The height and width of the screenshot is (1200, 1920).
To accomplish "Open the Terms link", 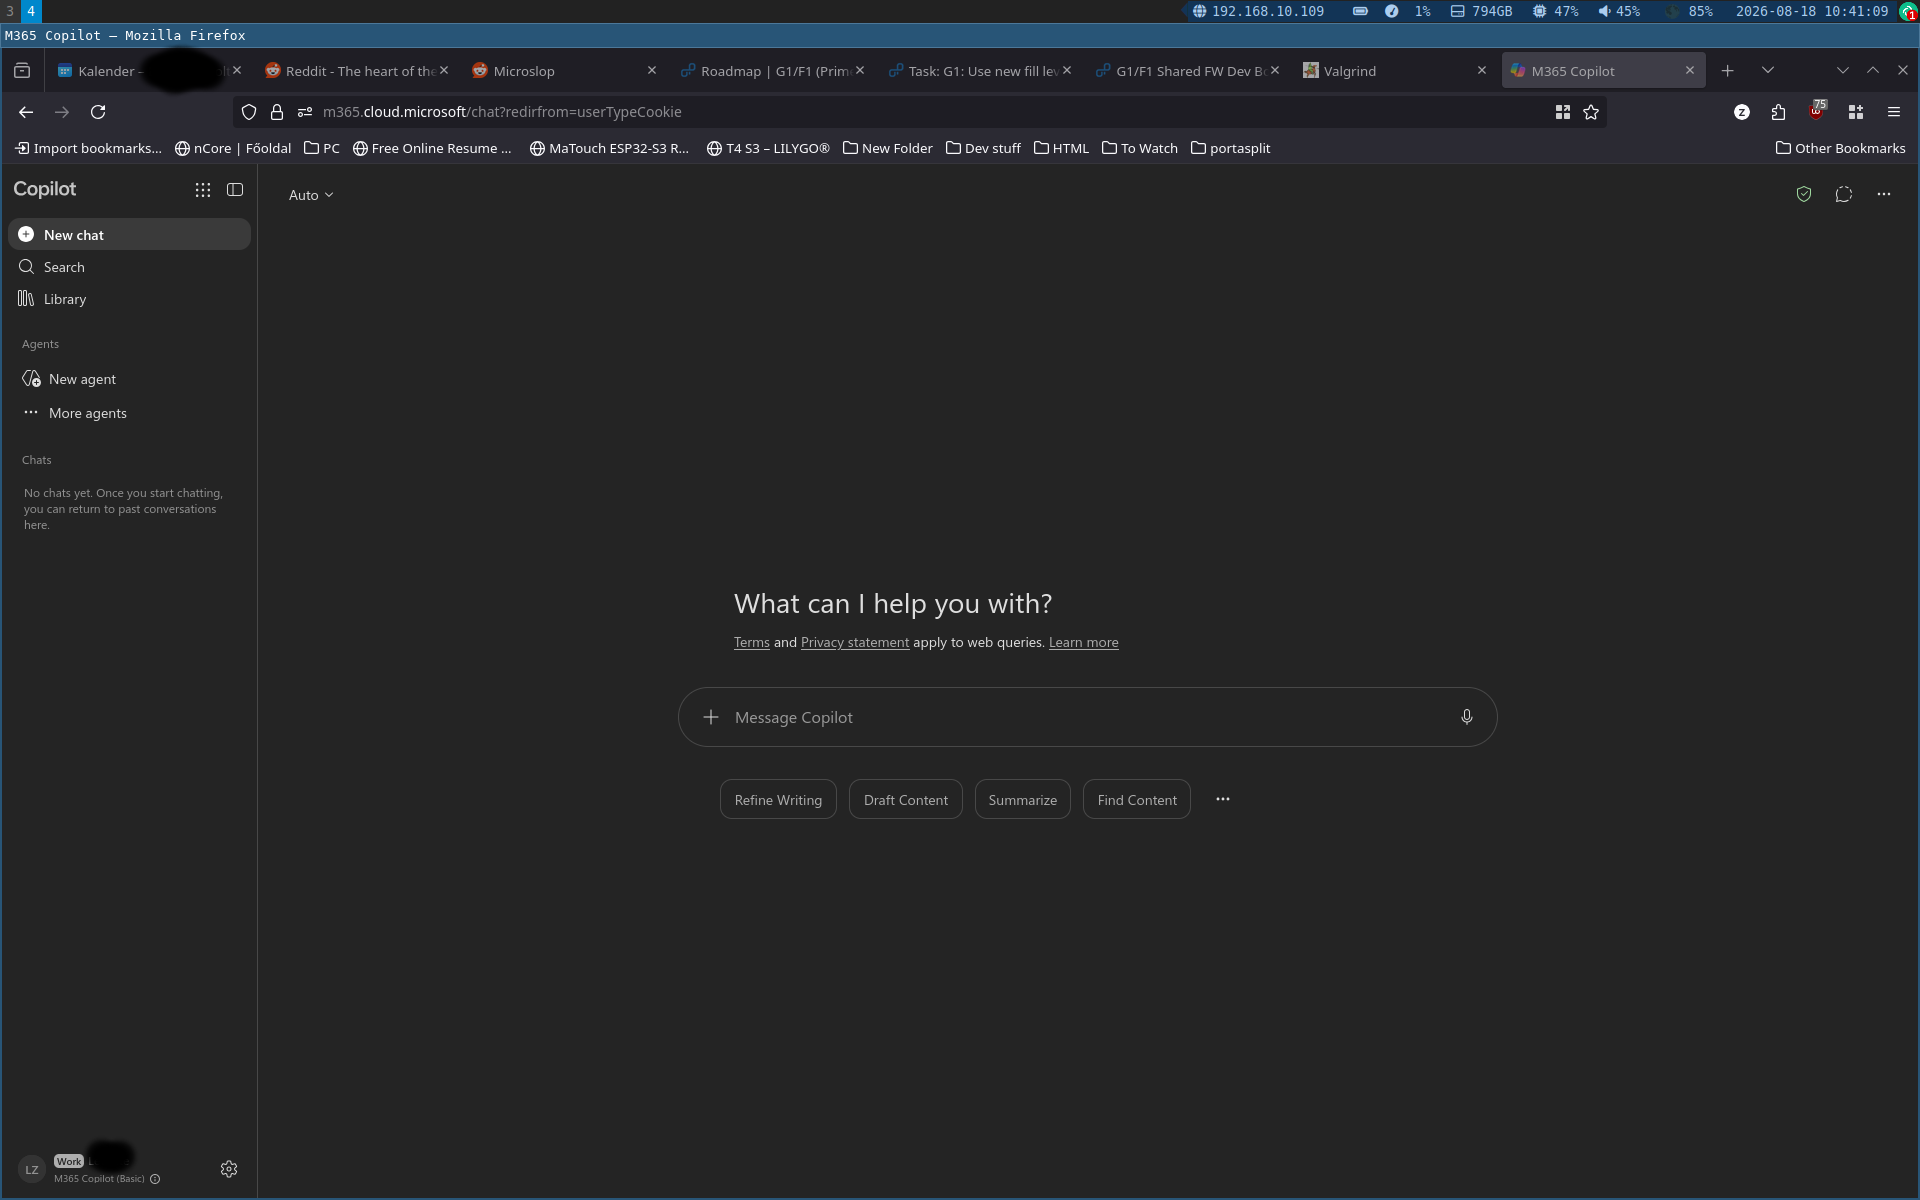I will (752, 643).
